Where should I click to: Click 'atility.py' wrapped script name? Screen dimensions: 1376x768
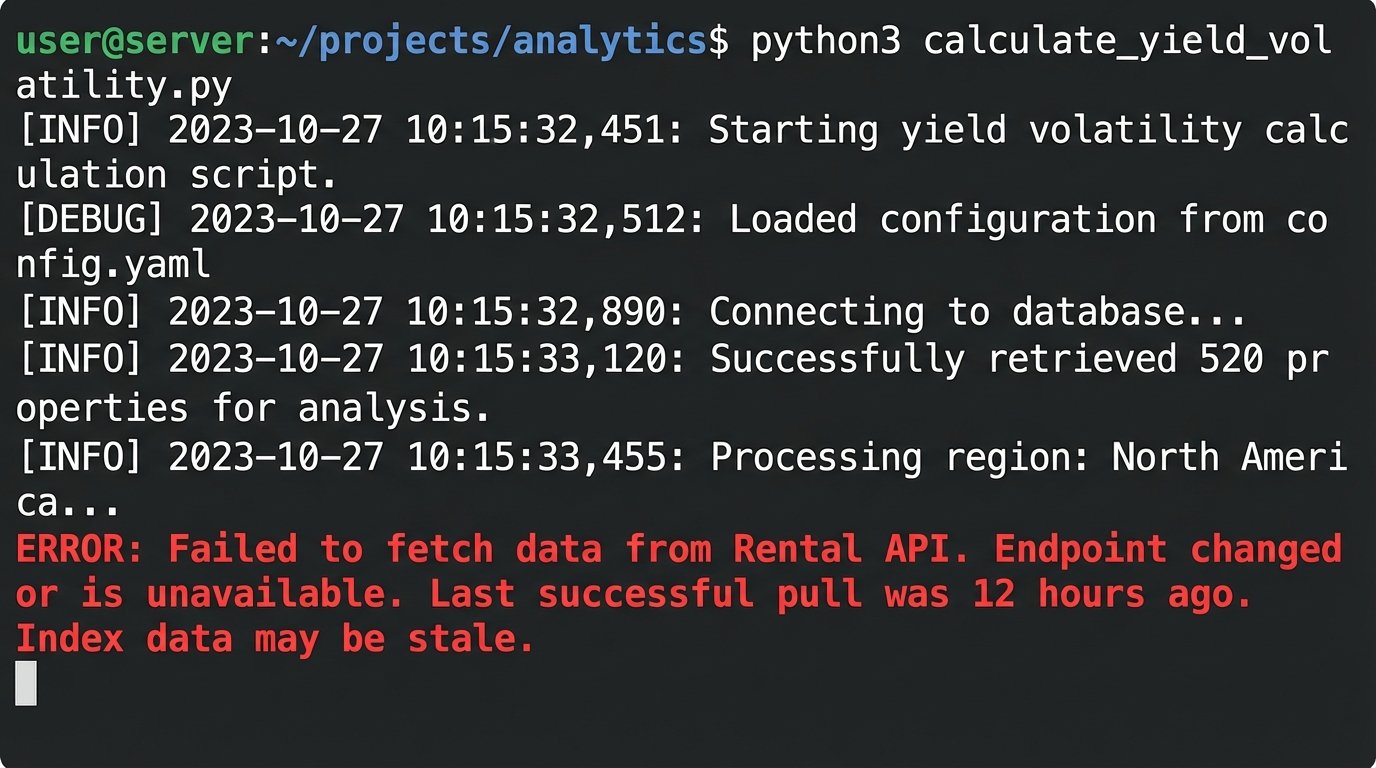pos(123,87)
